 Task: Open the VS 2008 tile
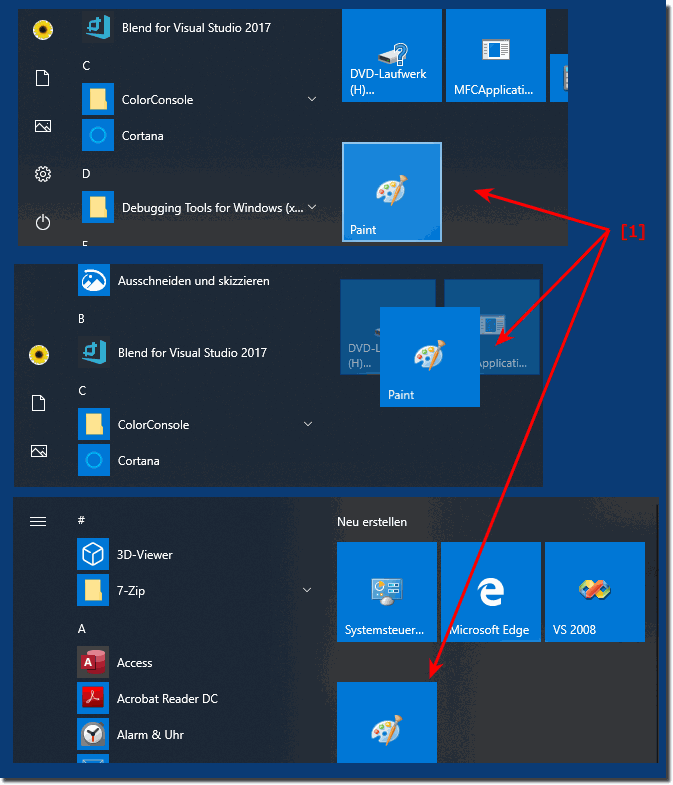click(595, 592)
